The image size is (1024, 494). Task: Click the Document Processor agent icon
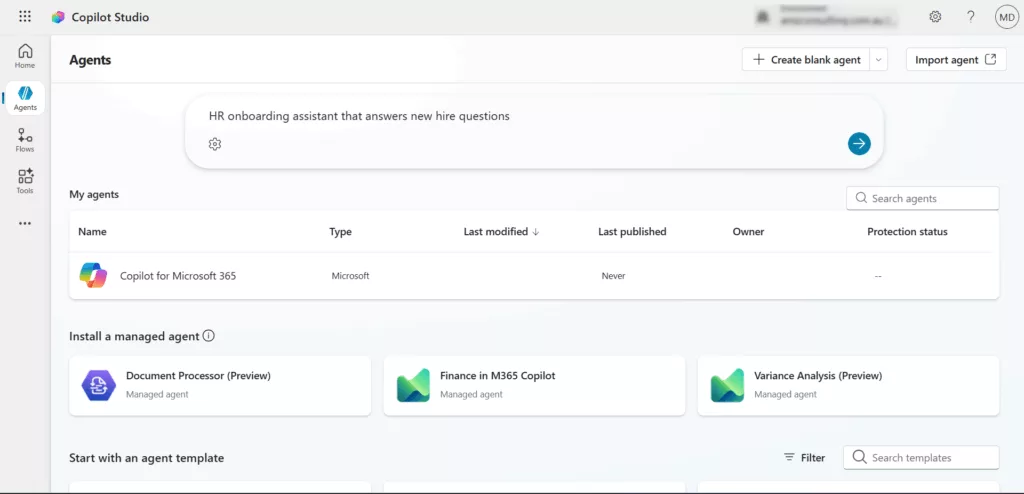(x=99, y=385)
